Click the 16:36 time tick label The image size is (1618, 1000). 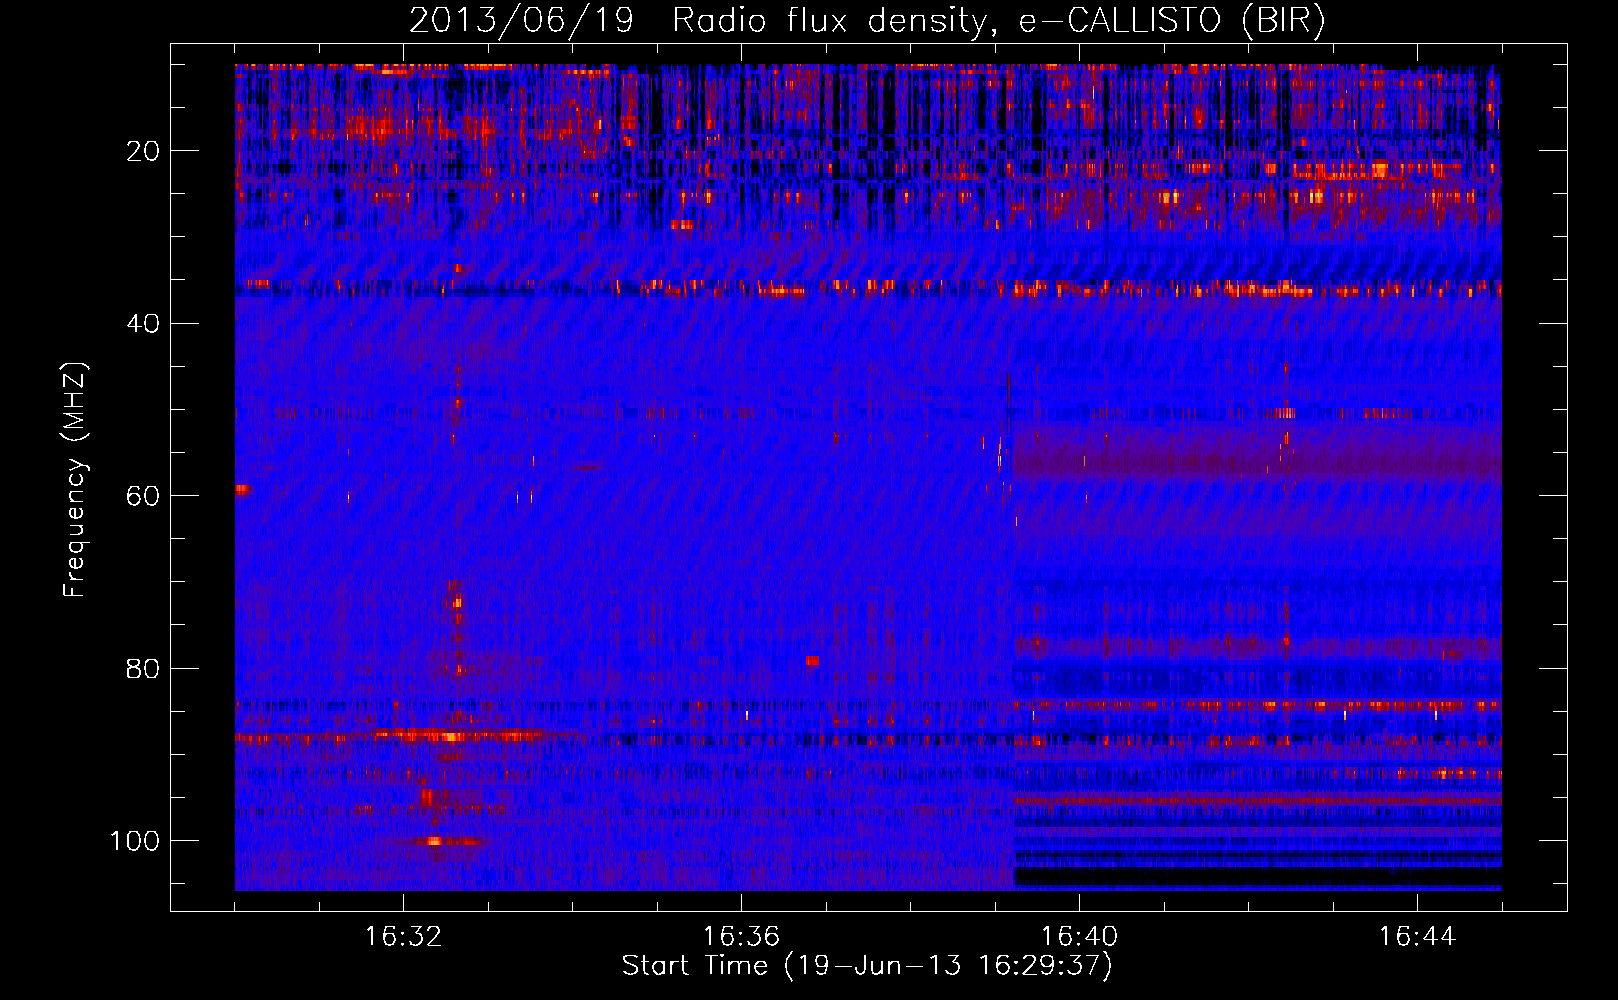tap(741, 937)
